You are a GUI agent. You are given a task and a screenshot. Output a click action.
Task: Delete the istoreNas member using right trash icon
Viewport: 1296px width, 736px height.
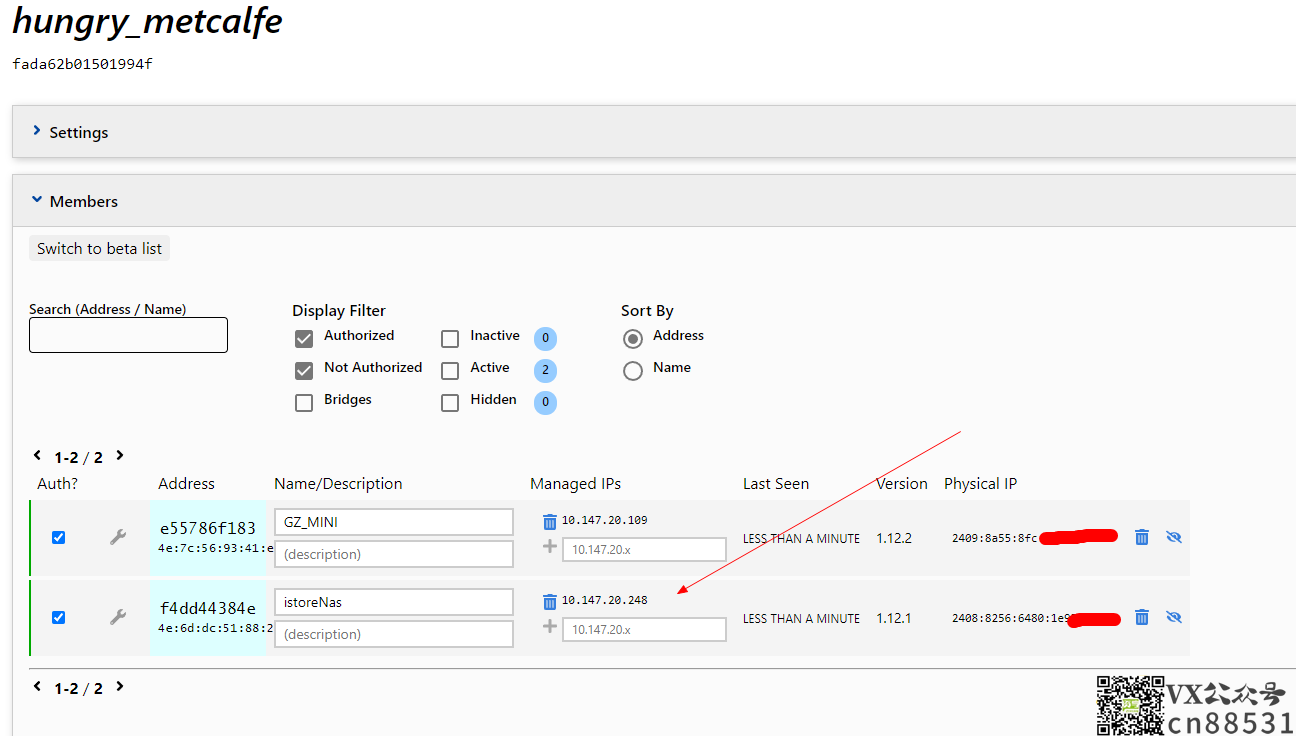[x=1142, y=617]
